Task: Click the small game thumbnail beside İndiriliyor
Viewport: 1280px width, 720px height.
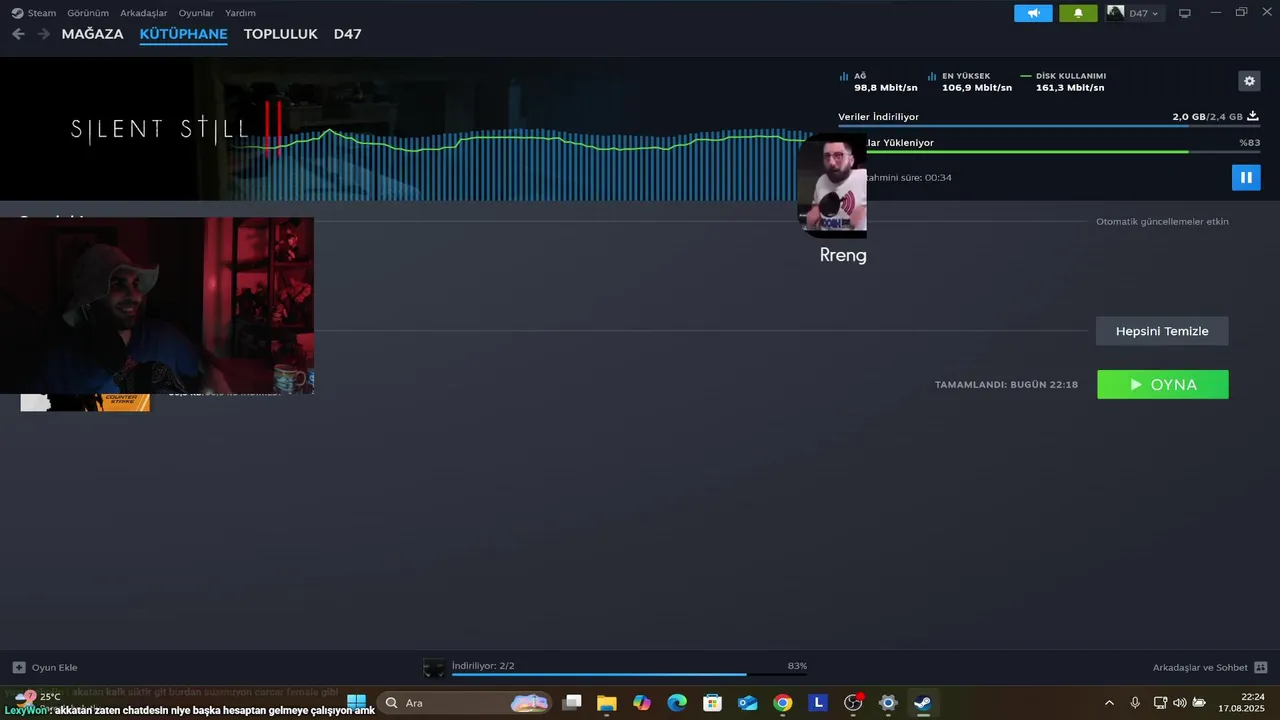Action: [x=434, y=667]
